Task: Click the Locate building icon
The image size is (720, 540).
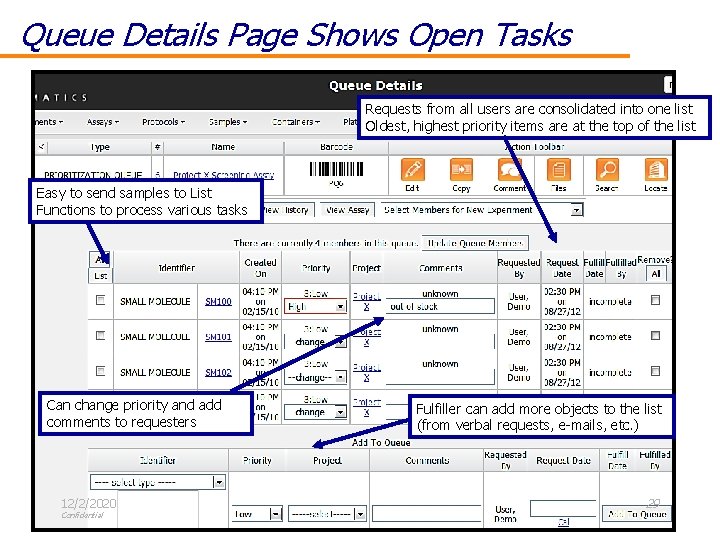Action: 656,170
